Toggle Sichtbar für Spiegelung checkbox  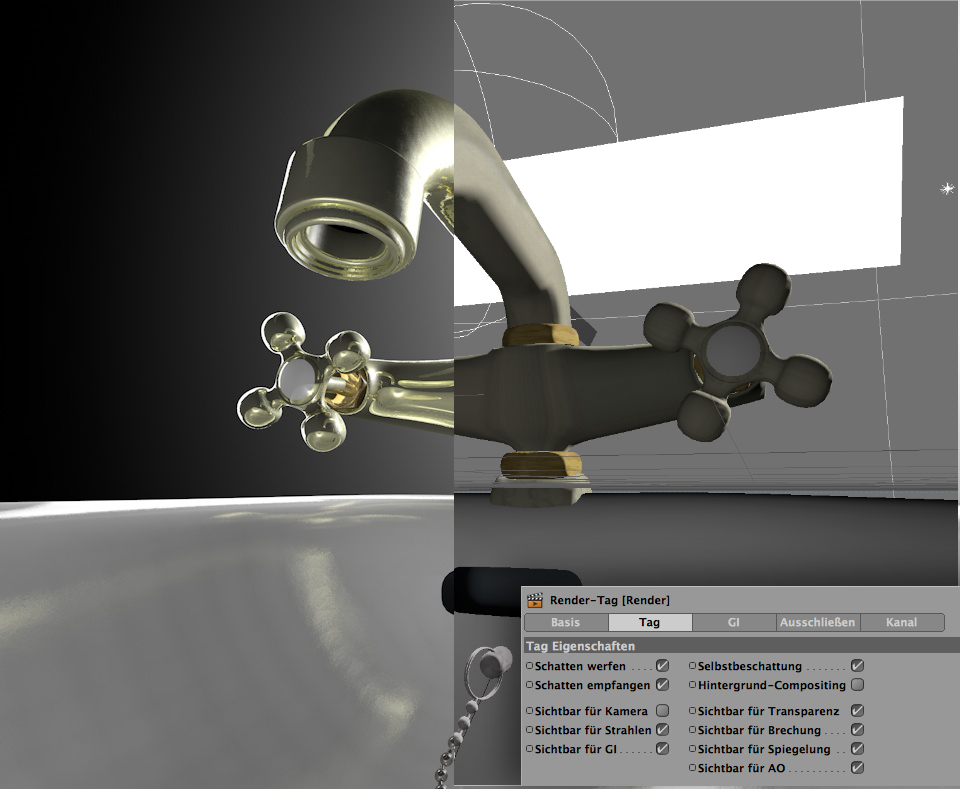pos(858,749)
